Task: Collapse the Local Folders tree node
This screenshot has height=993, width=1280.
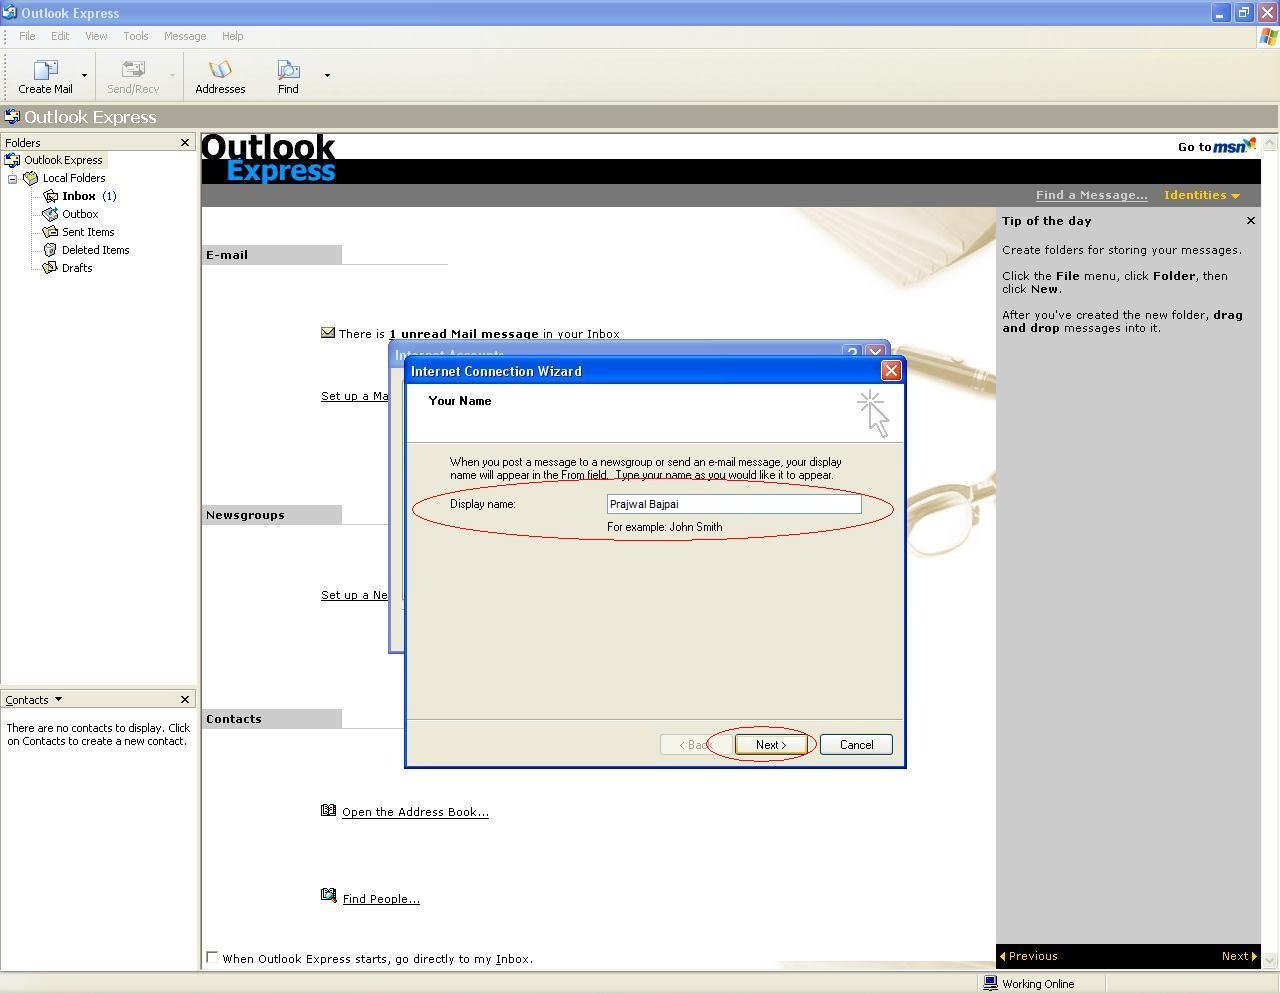Action: [x=13, y=179]
